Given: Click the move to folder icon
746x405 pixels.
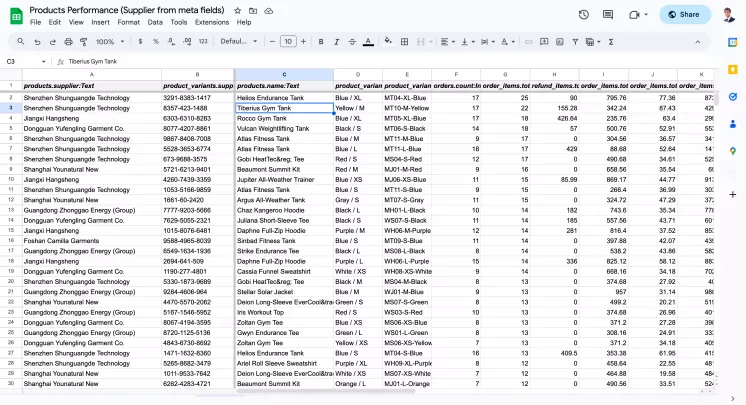Looking at the screenshot, I should pyautogui.click(x=253, y=10).
